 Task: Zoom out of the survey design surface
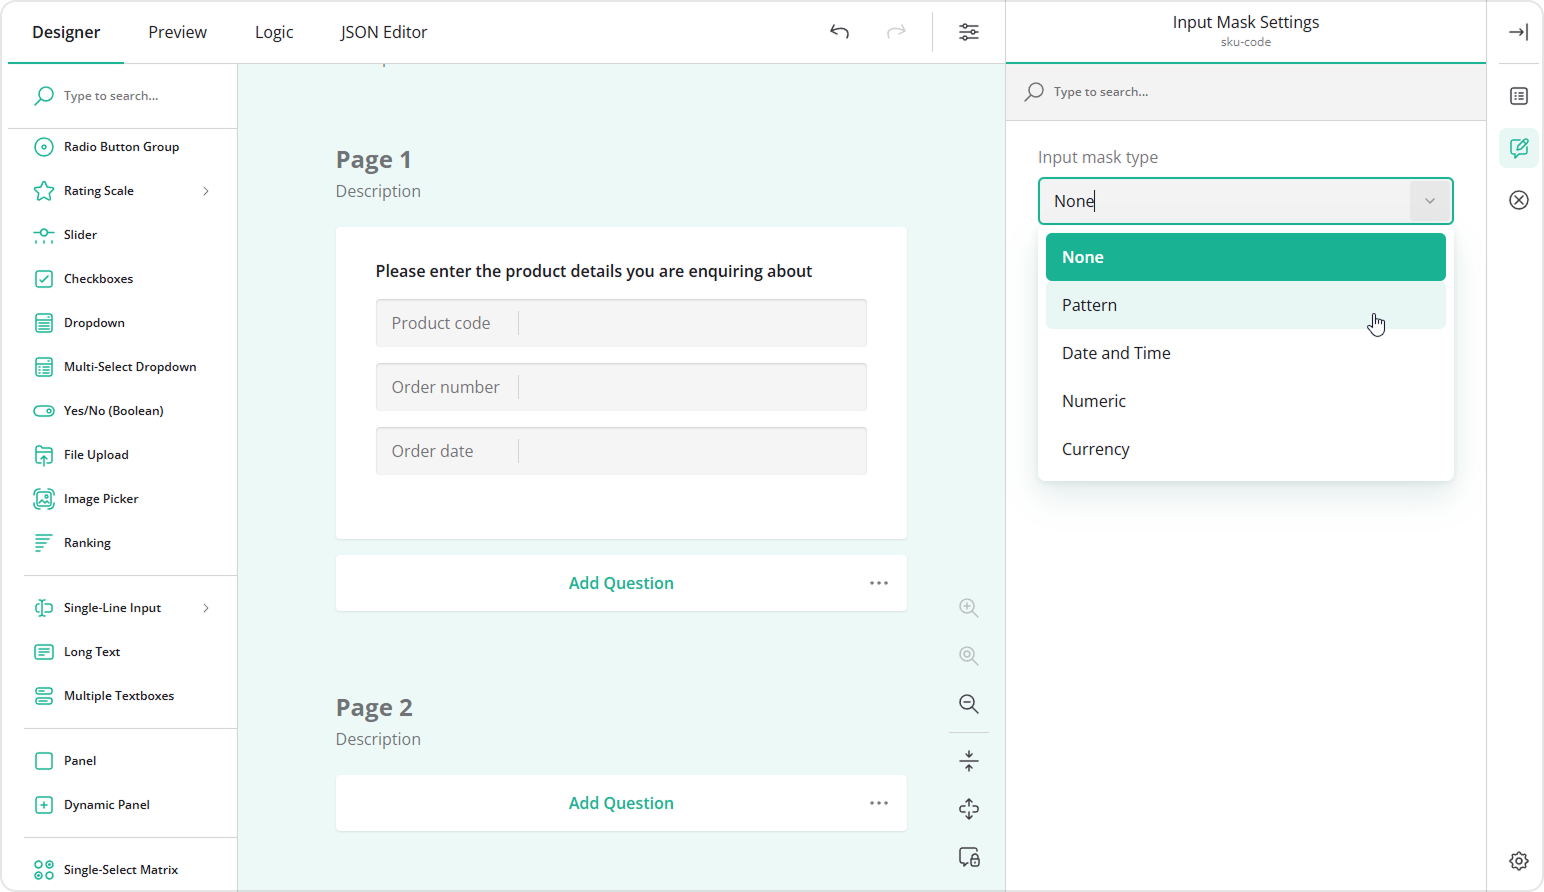(x=968, y=704)
